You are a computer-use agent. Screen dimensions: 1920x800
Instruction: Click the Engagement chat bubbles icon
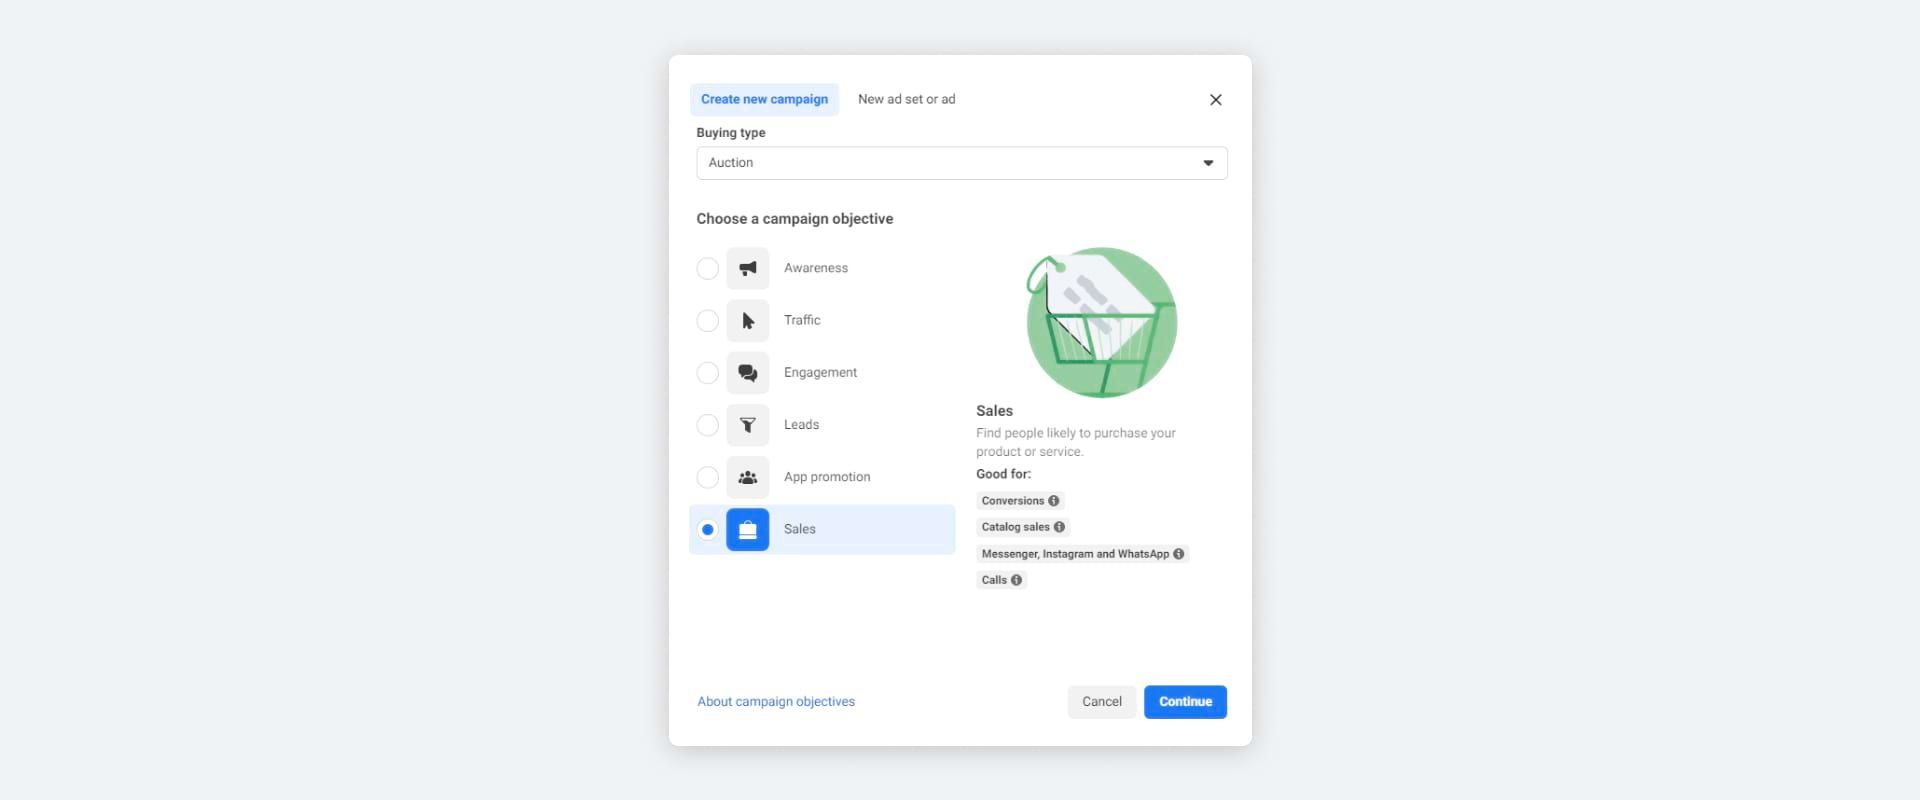point(747,373)
